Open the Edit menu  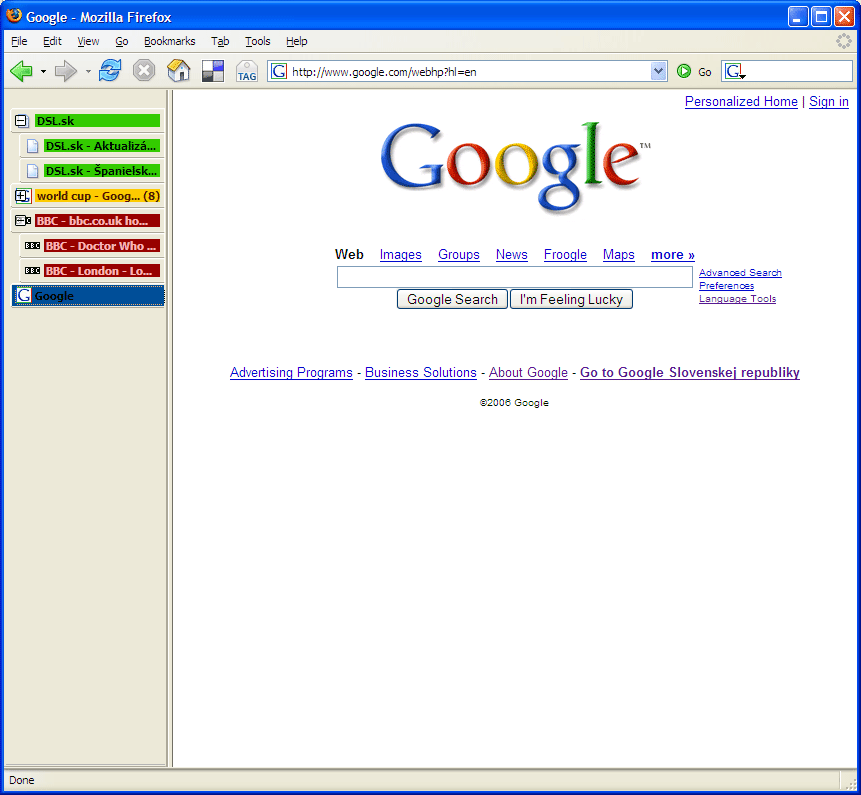[52, 41]
